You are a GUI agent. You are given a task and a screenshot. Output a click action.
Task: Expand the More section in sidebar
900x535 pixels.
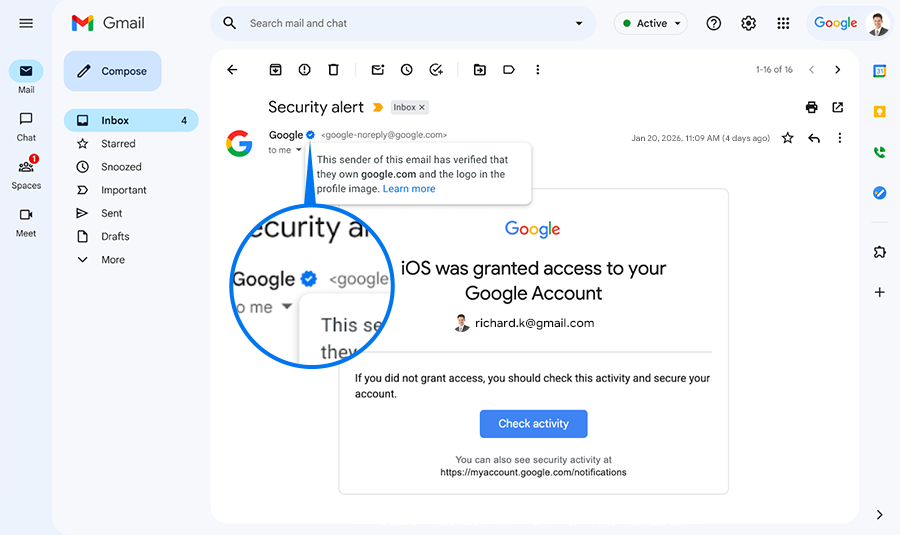tap(113, 260)
